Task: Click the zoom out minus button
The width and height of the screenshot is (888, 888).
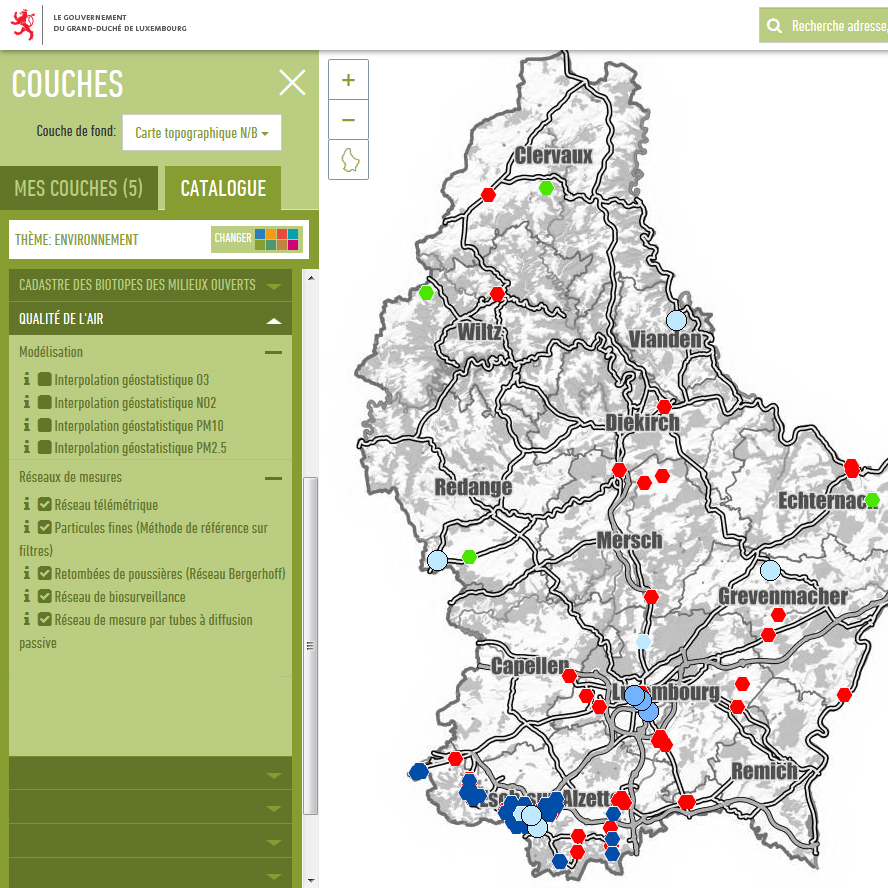Action: [x=348, y=120]
